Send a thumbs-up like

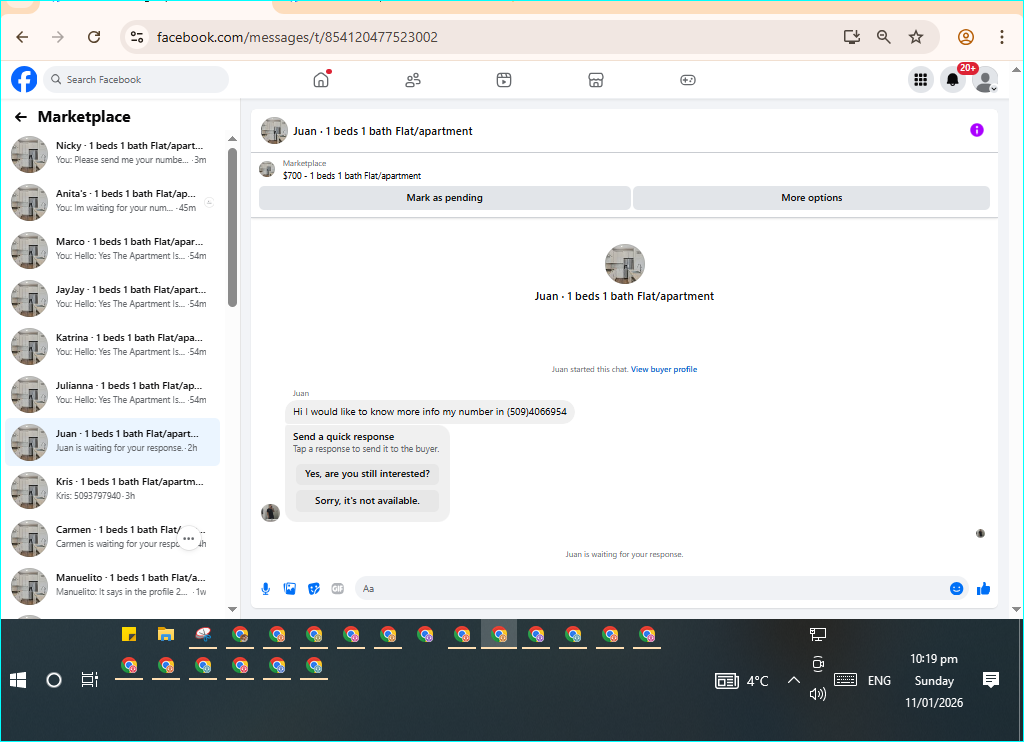pos(984,589)
